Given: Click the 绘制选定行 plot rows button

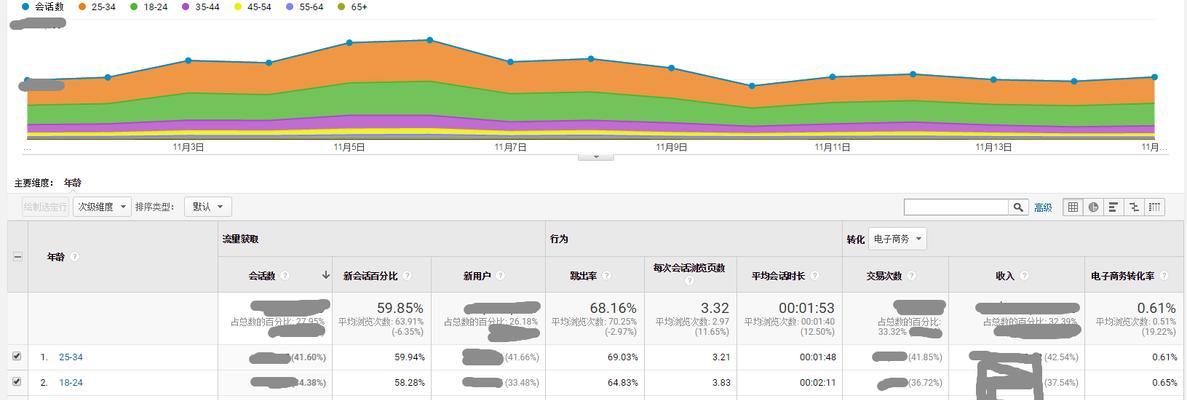Looking at the screenshot, I should tap(45, 207).
